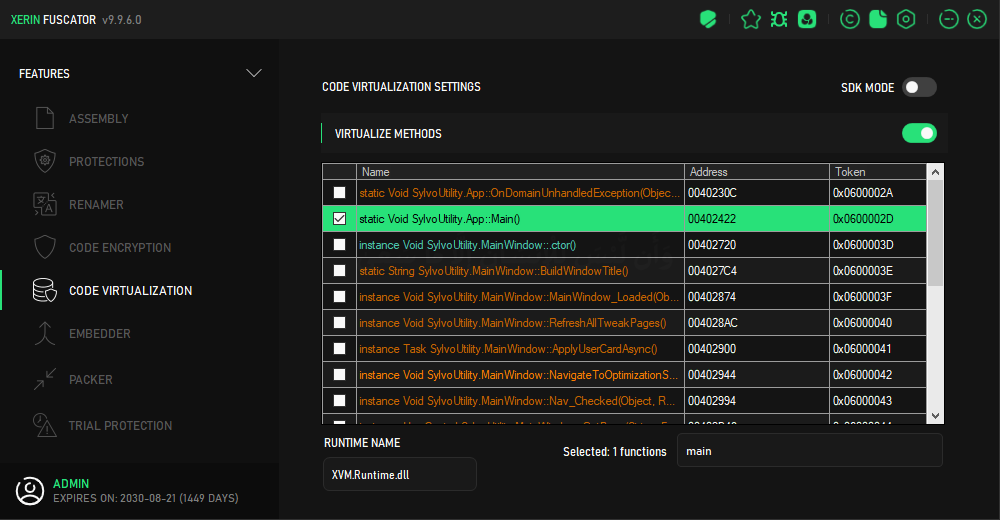Click the admin user avatar icon

[x=30, y=491]
